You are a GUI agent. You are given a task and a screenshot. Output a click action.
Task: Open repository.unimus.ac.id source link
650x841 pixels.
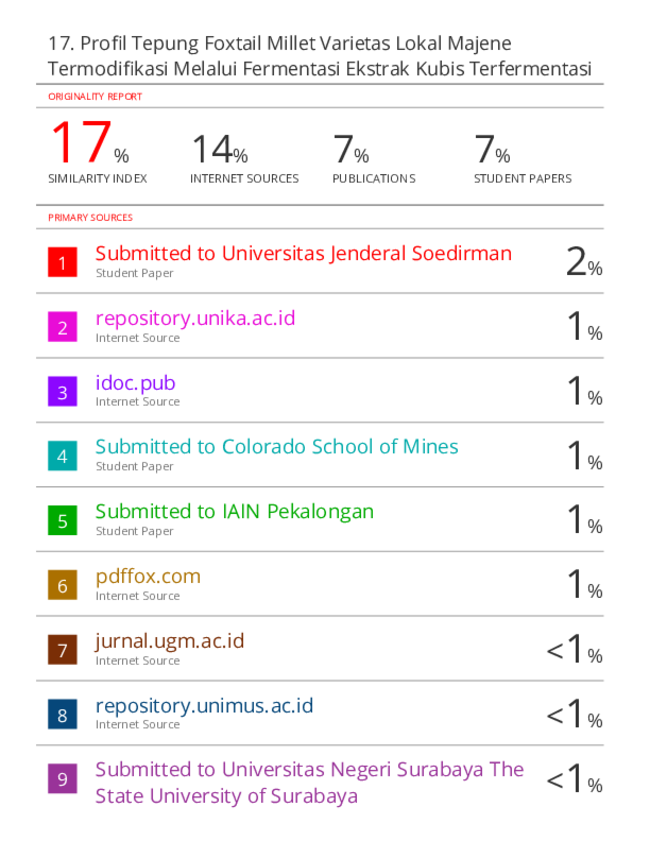[204, 706]
